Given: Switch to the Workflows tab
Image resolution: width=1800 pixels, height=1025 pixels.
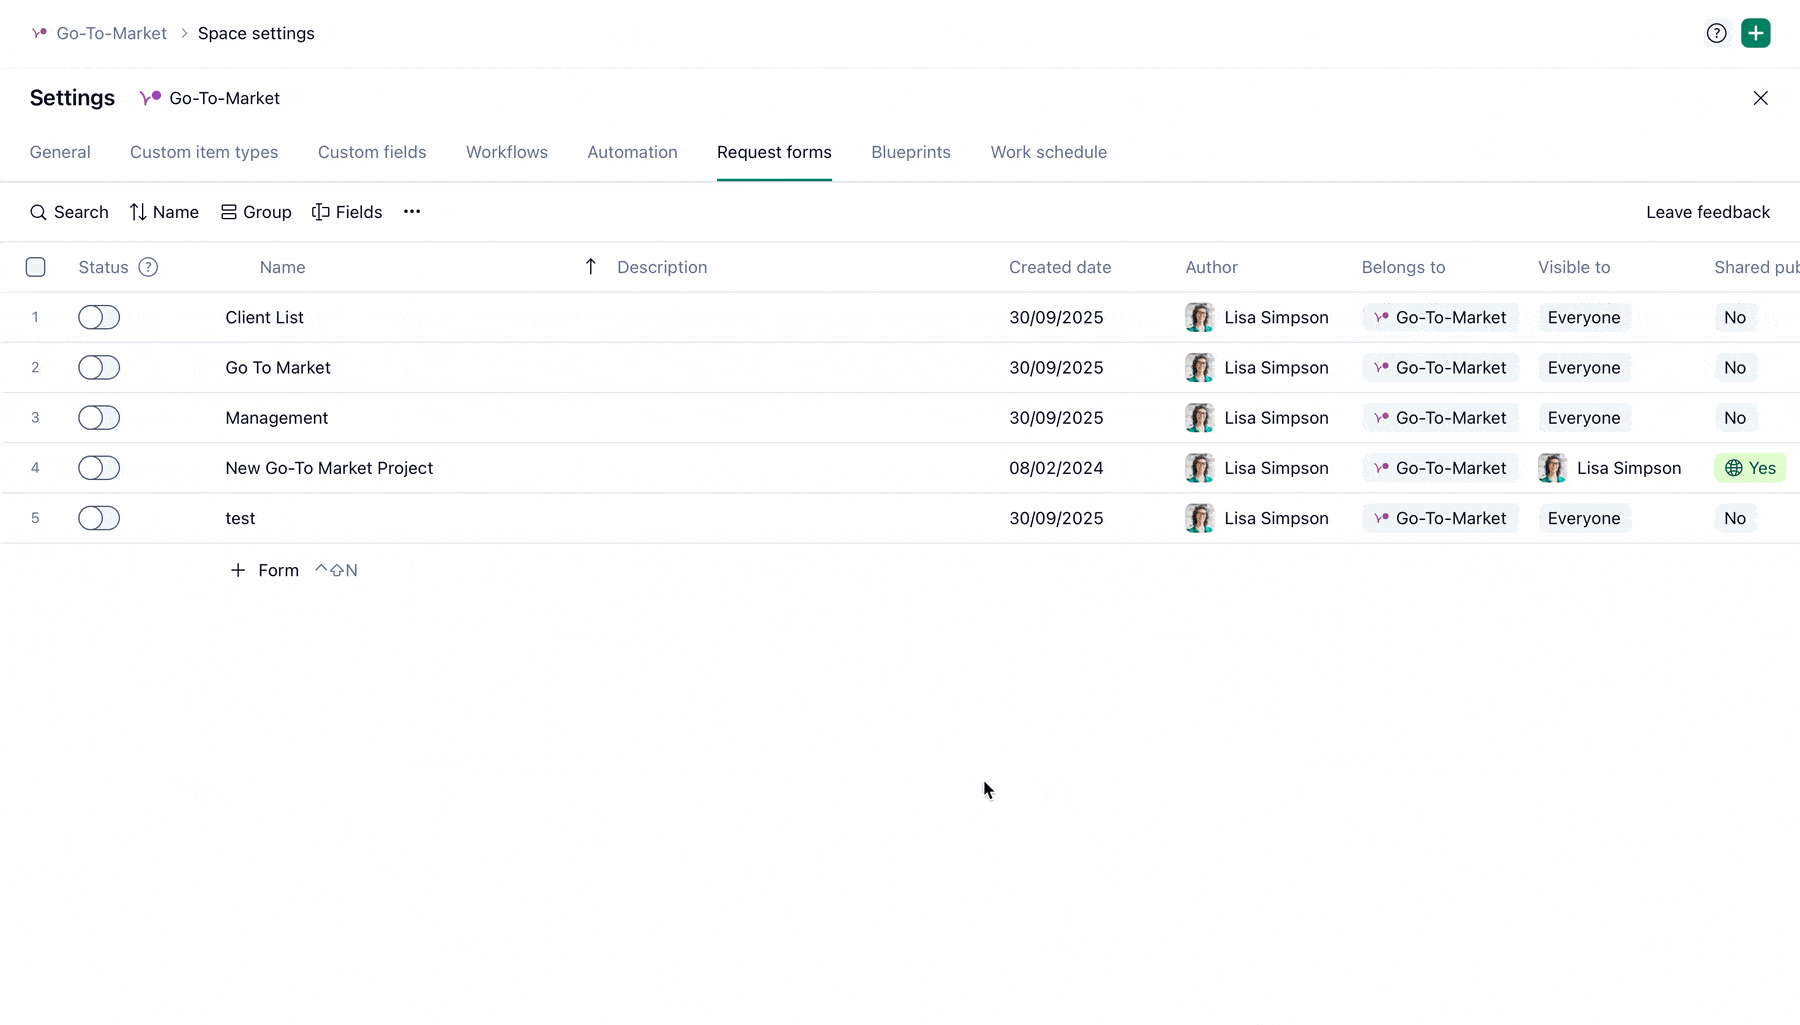Looking at the screenshot, I should (x=506, y=152).
